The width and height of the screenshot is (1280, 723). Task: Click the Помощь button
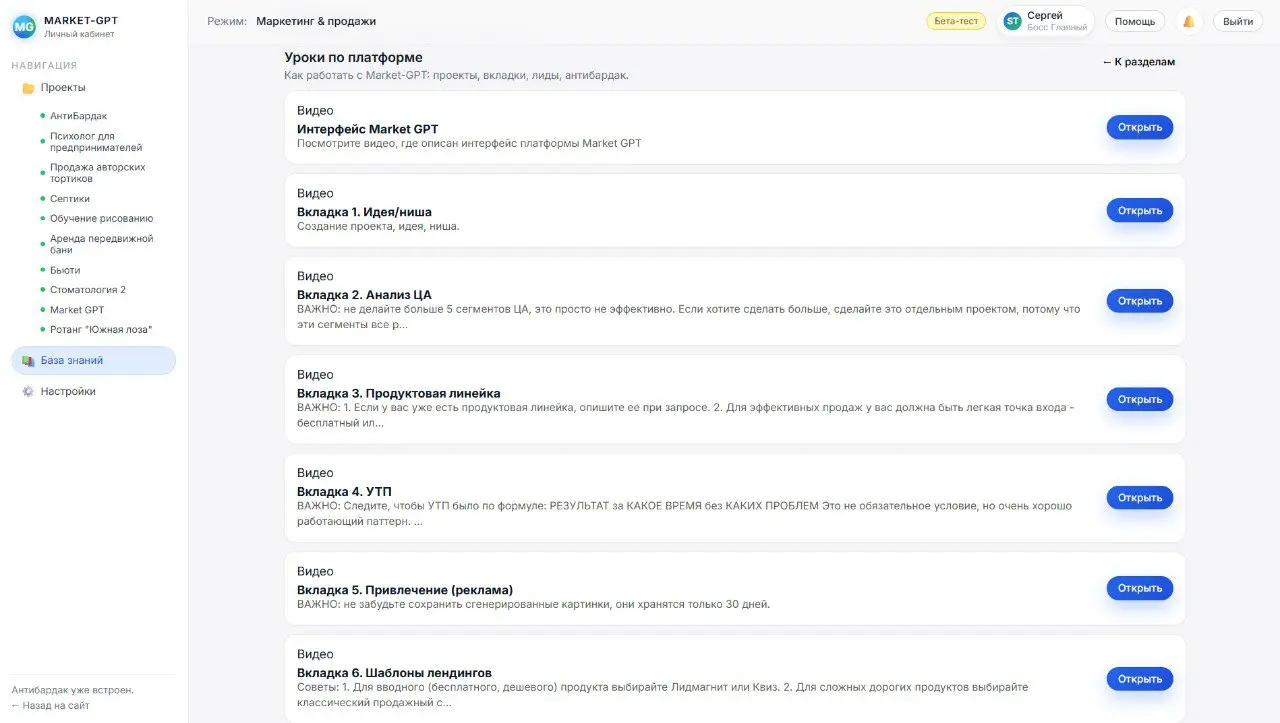coord(1135,21)
